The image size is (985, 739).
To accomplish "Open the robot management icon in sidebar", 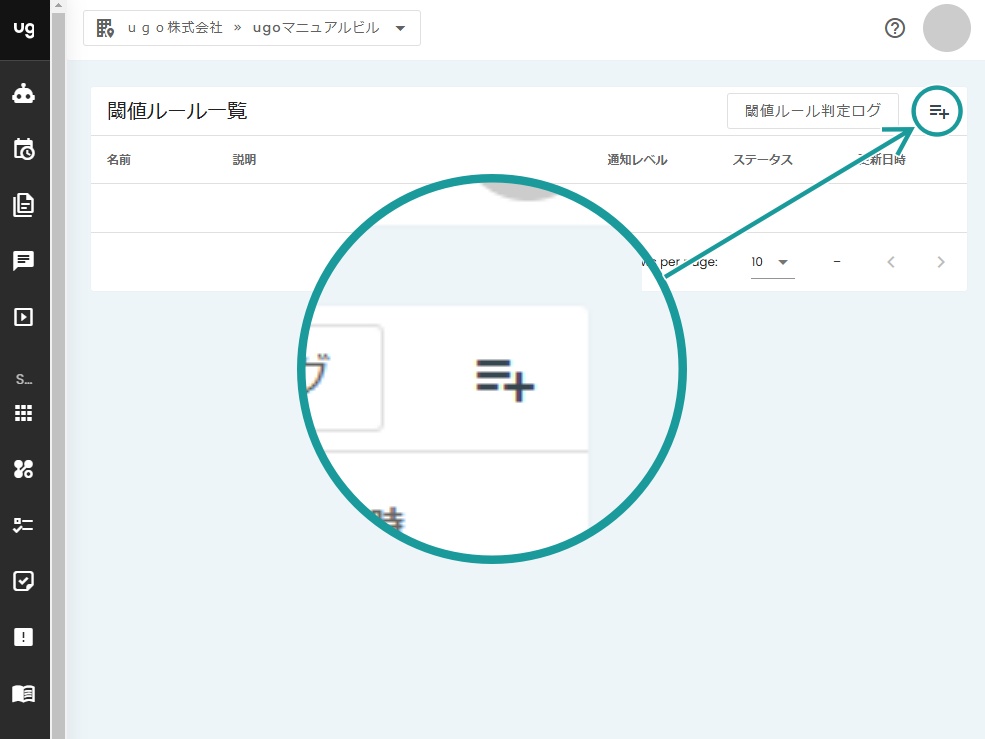I will (24, 93).
